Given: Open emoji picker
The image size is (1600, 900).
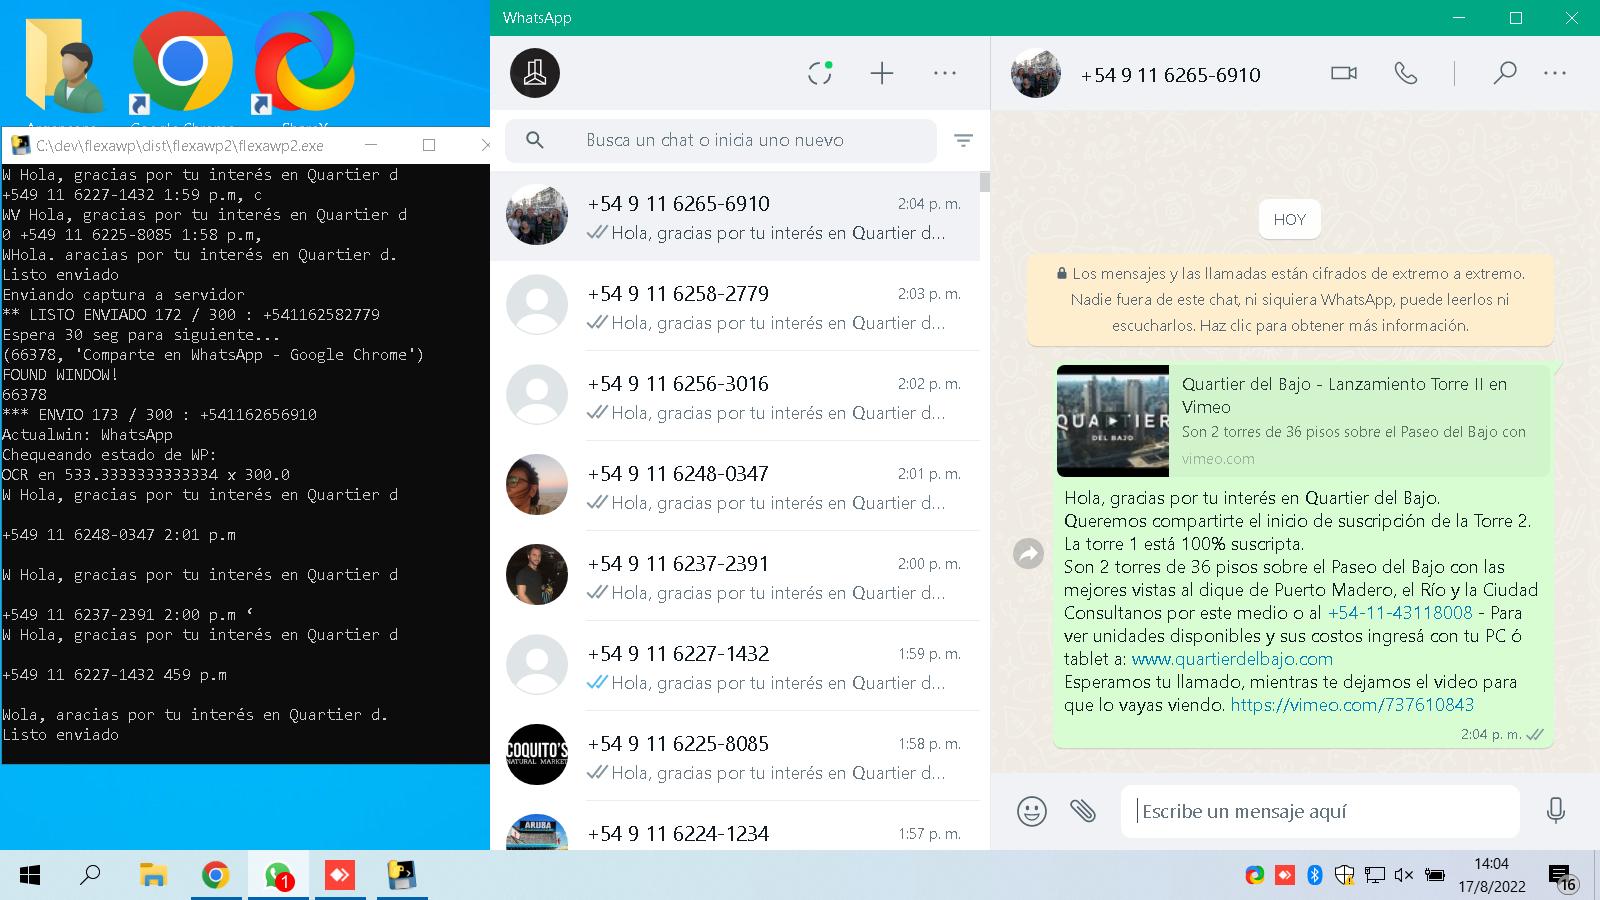Looking at the screenshot, I should [x=1032, y=810].
